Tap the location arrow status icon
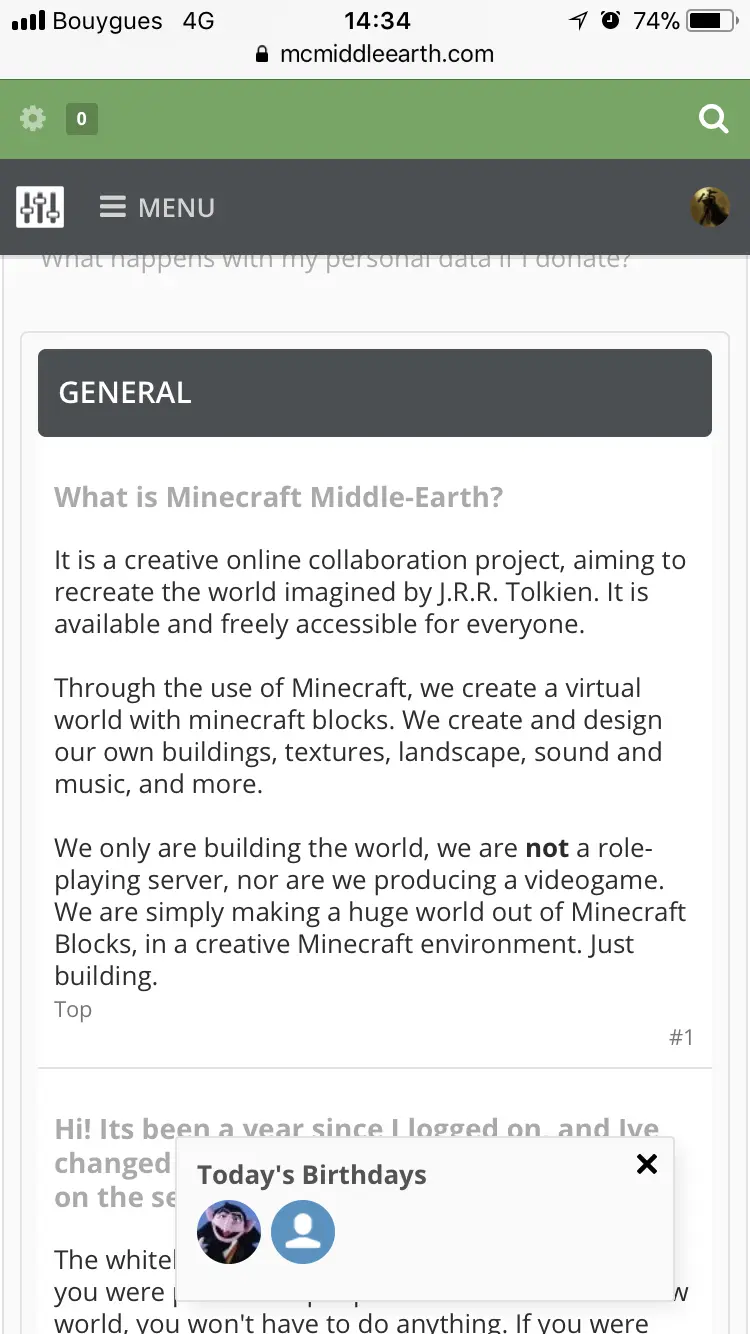 click(x=578, y=20)
